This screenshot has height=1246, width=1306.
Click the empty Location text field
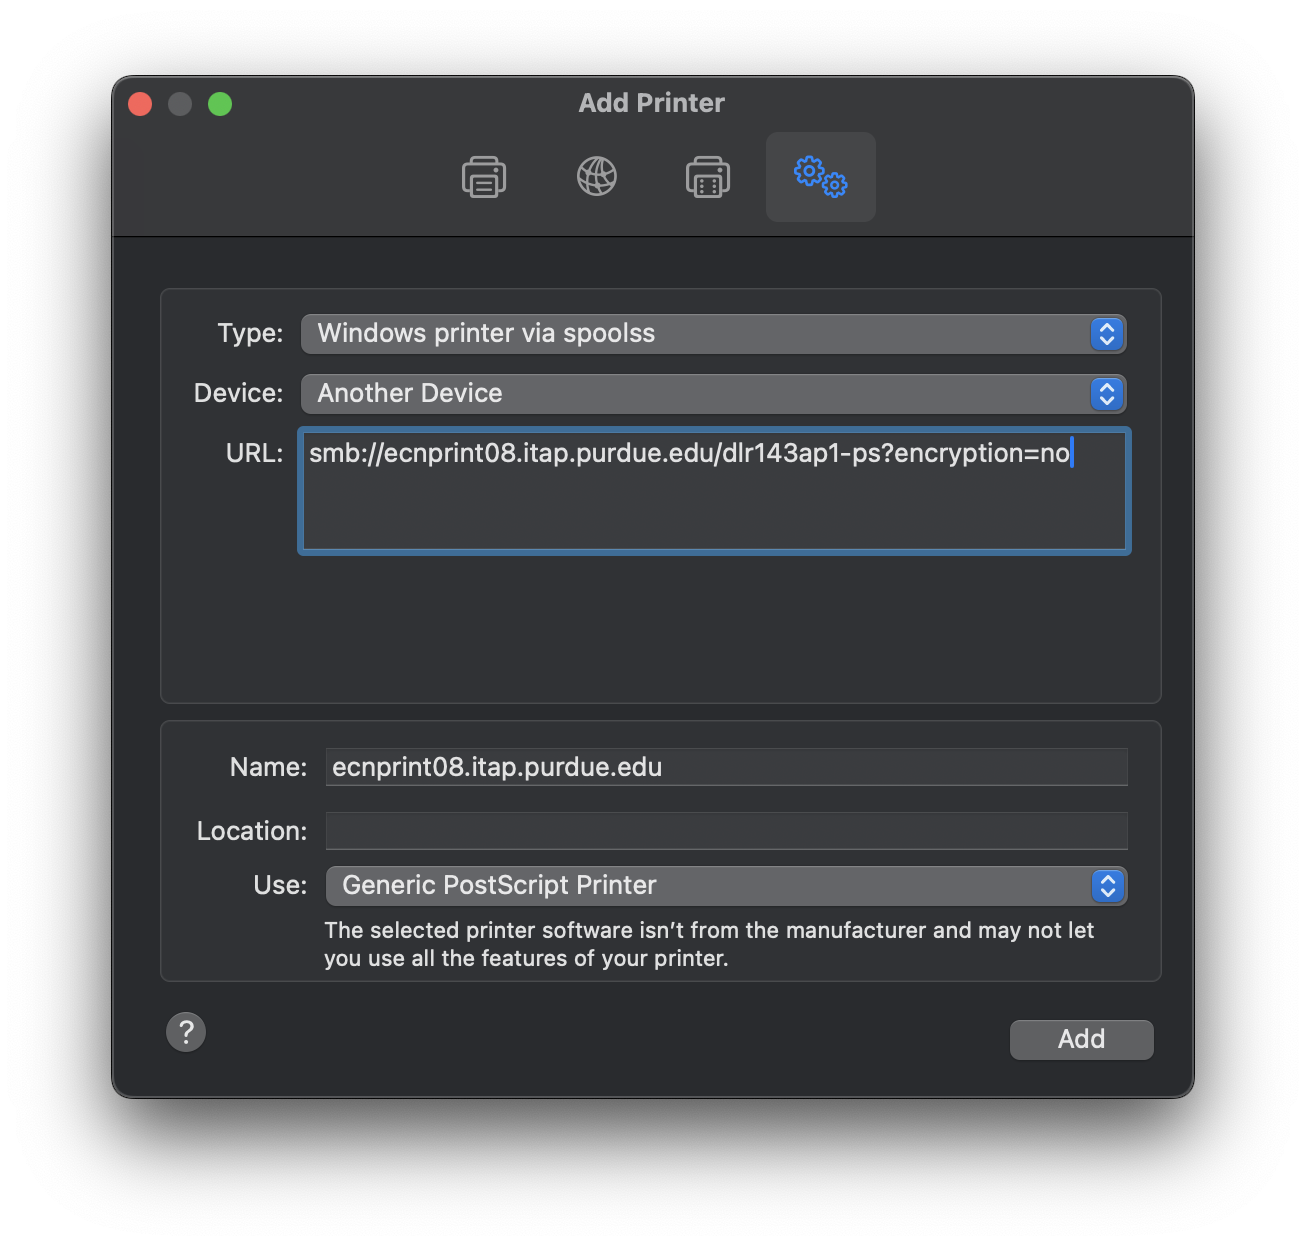pyautogui.click(x=726, y=831)
